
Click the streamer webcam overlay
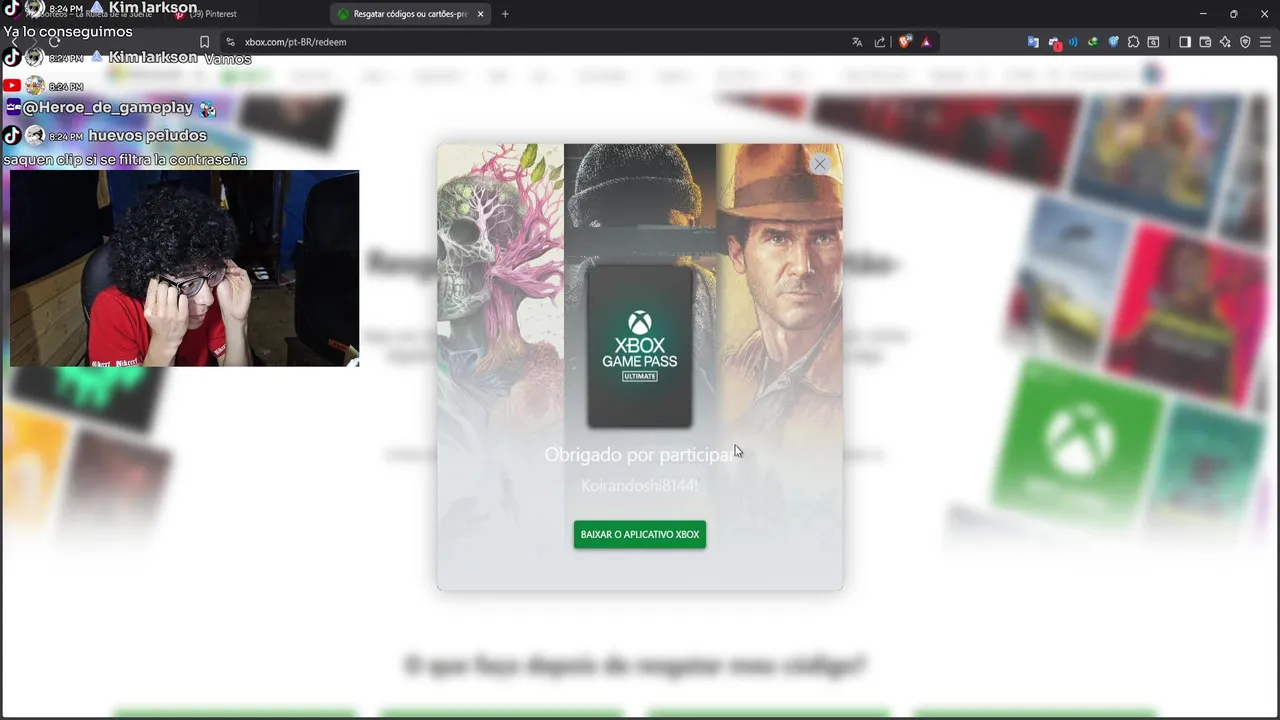[x=183, y=268]
